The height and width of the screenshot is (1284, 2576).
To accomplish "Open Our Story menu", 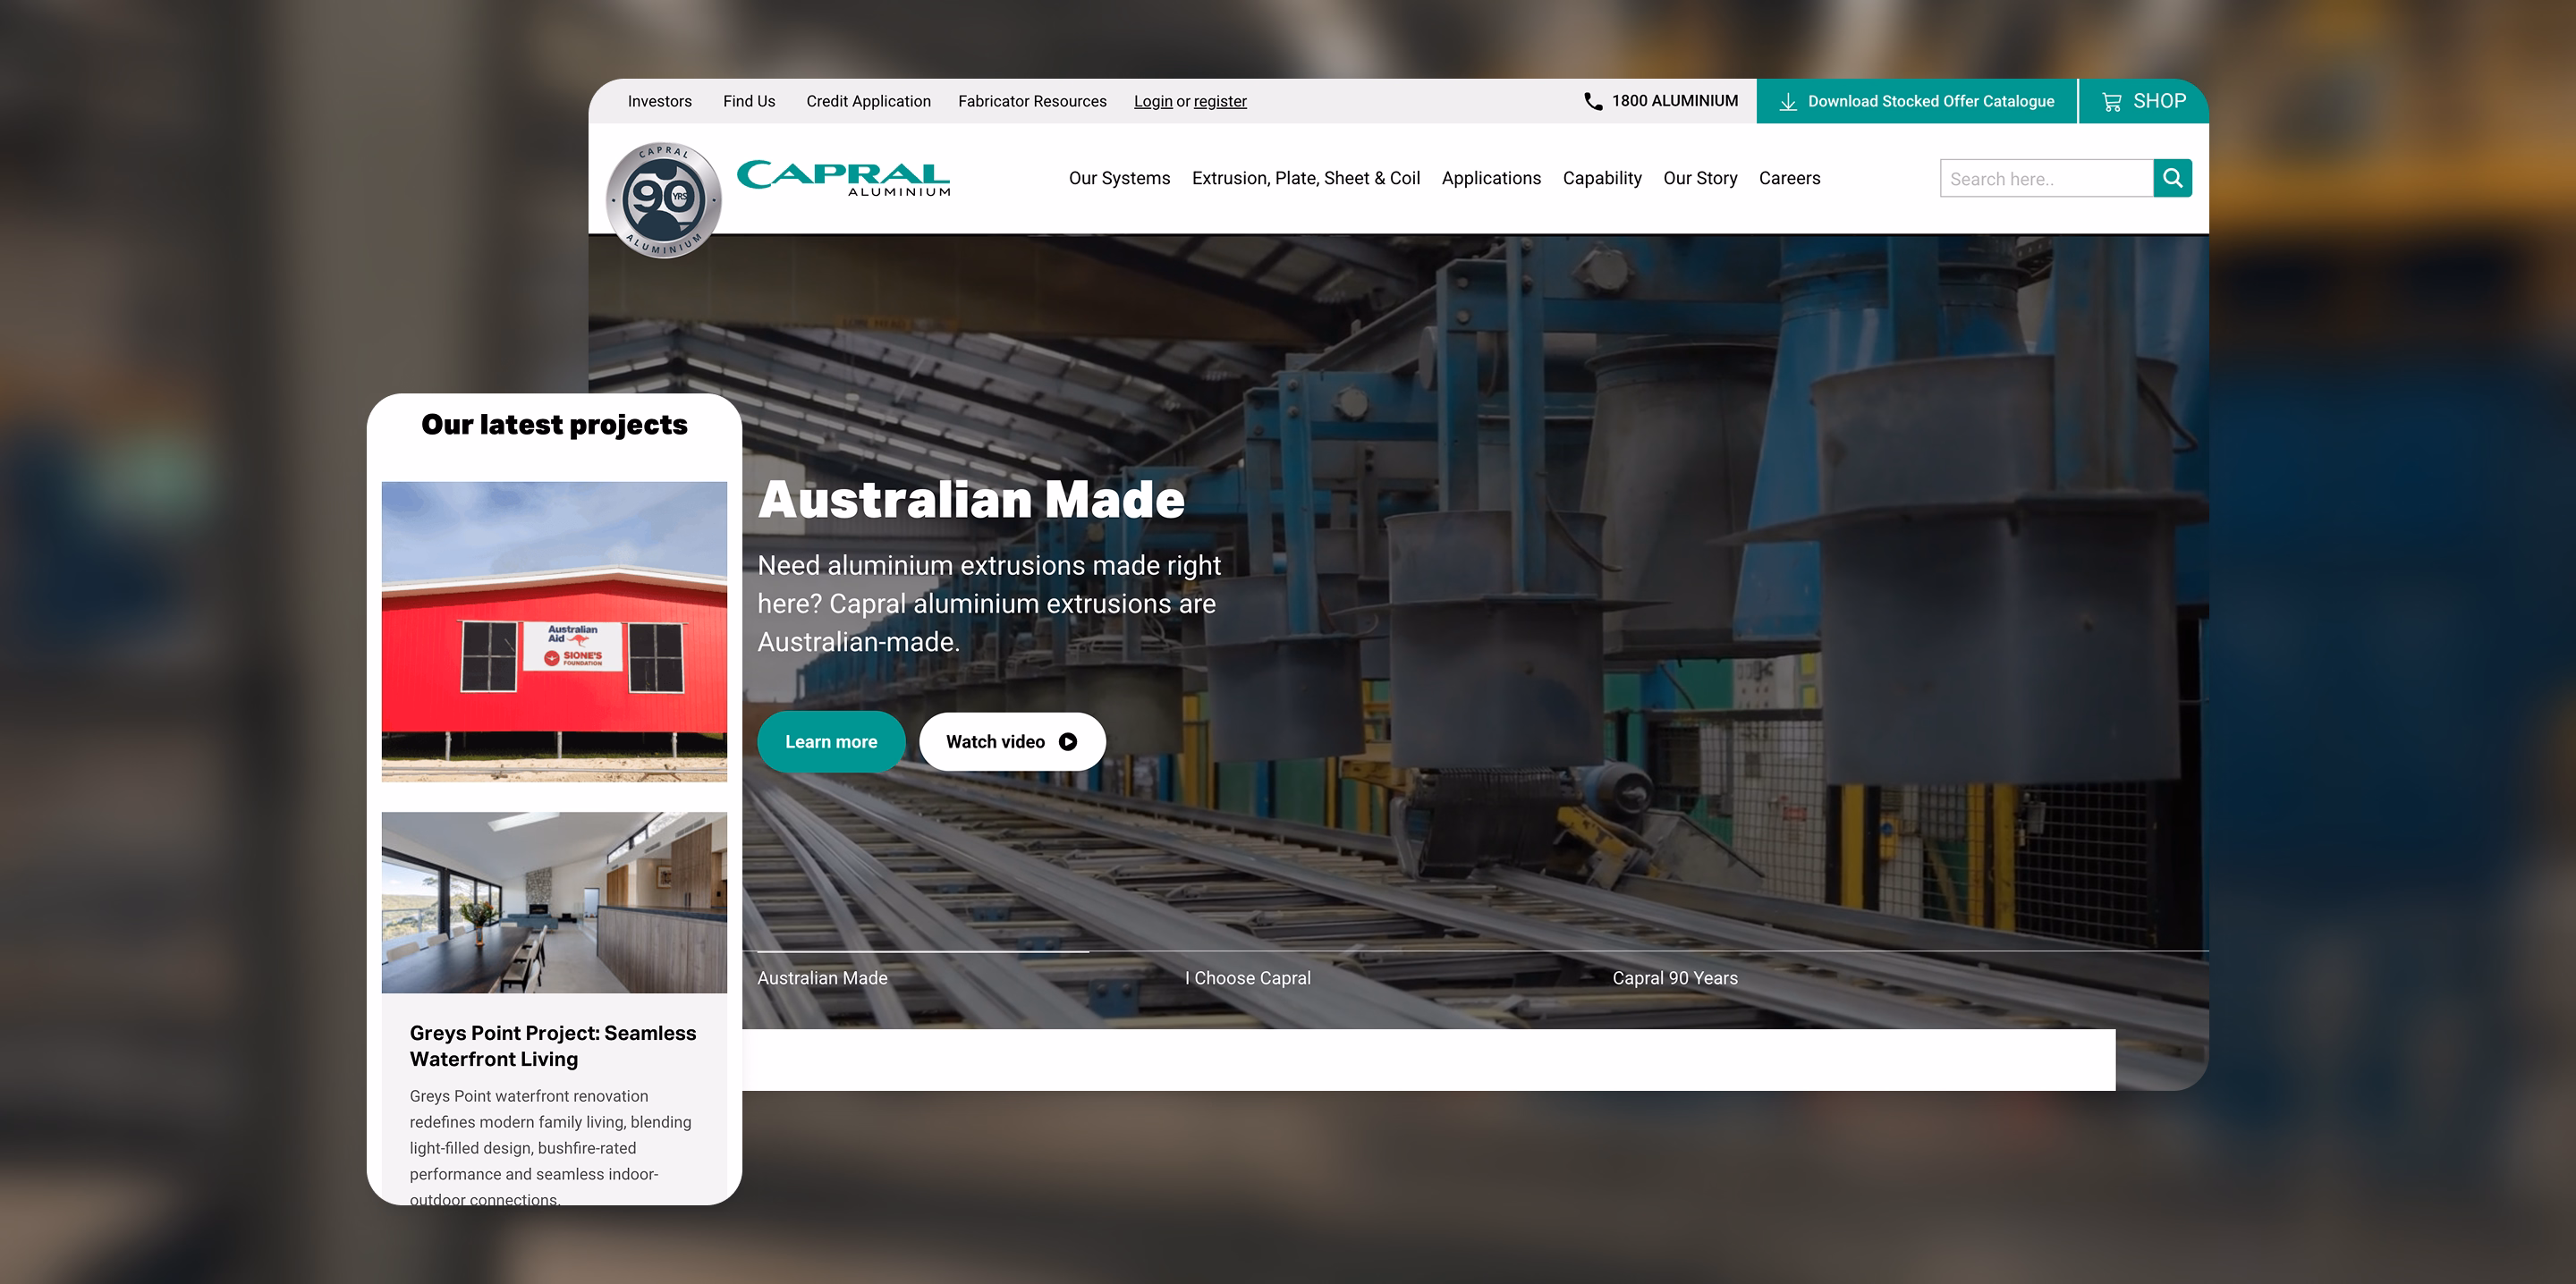I will (1700, 178).
